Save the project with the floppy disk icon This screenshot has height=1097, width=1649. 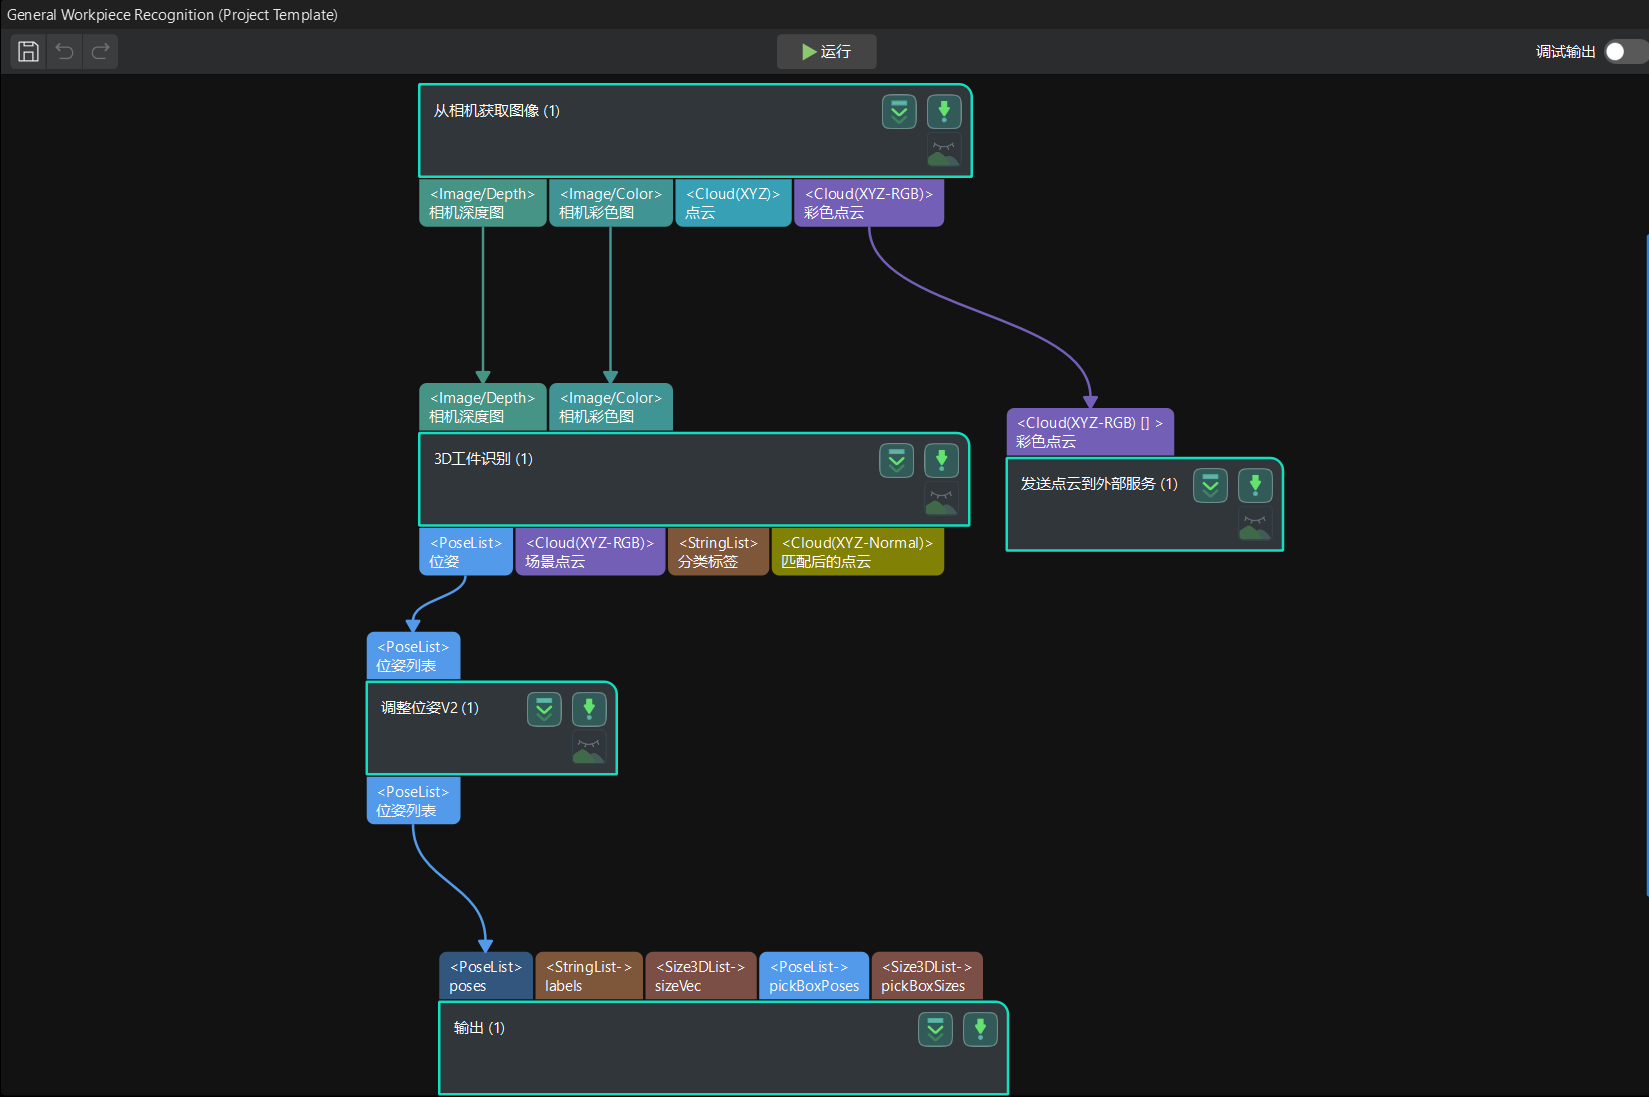click(29, 51)
